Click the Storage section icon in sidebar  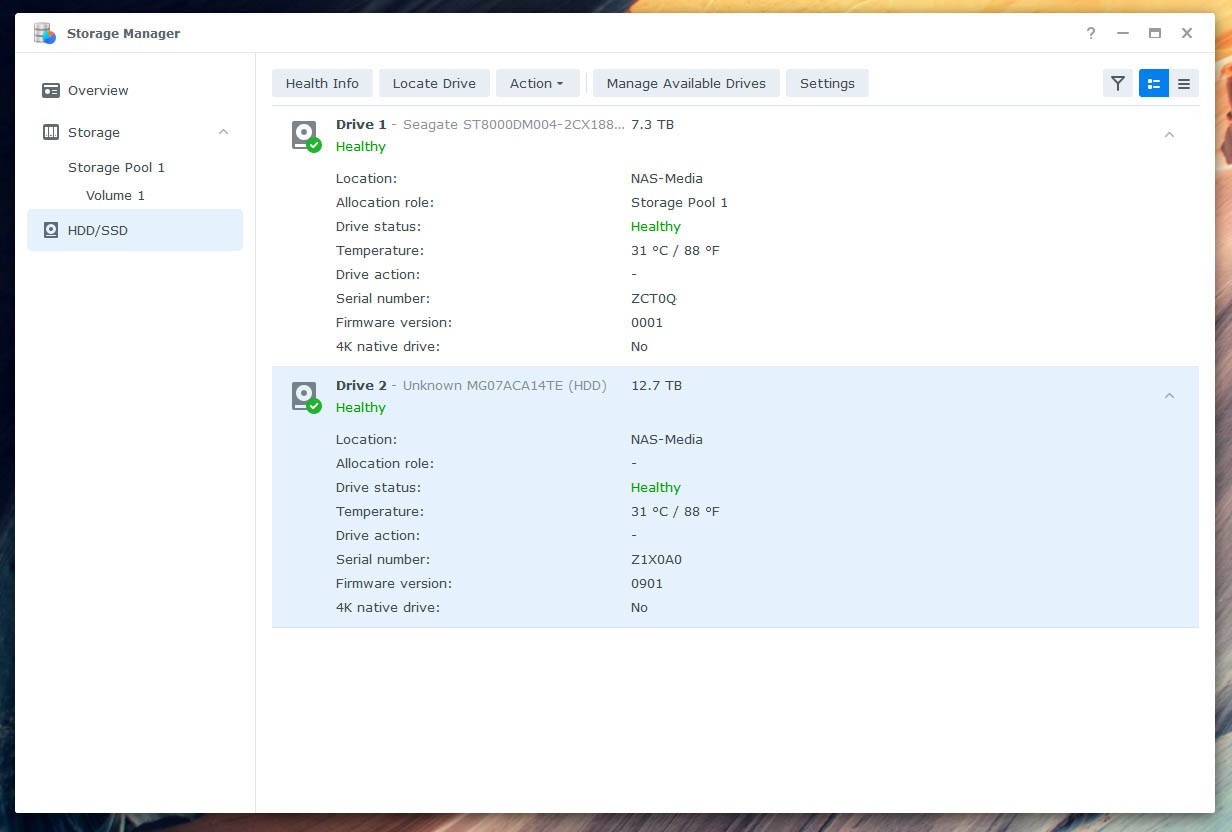pyautogui.click(x=51, y=132)
